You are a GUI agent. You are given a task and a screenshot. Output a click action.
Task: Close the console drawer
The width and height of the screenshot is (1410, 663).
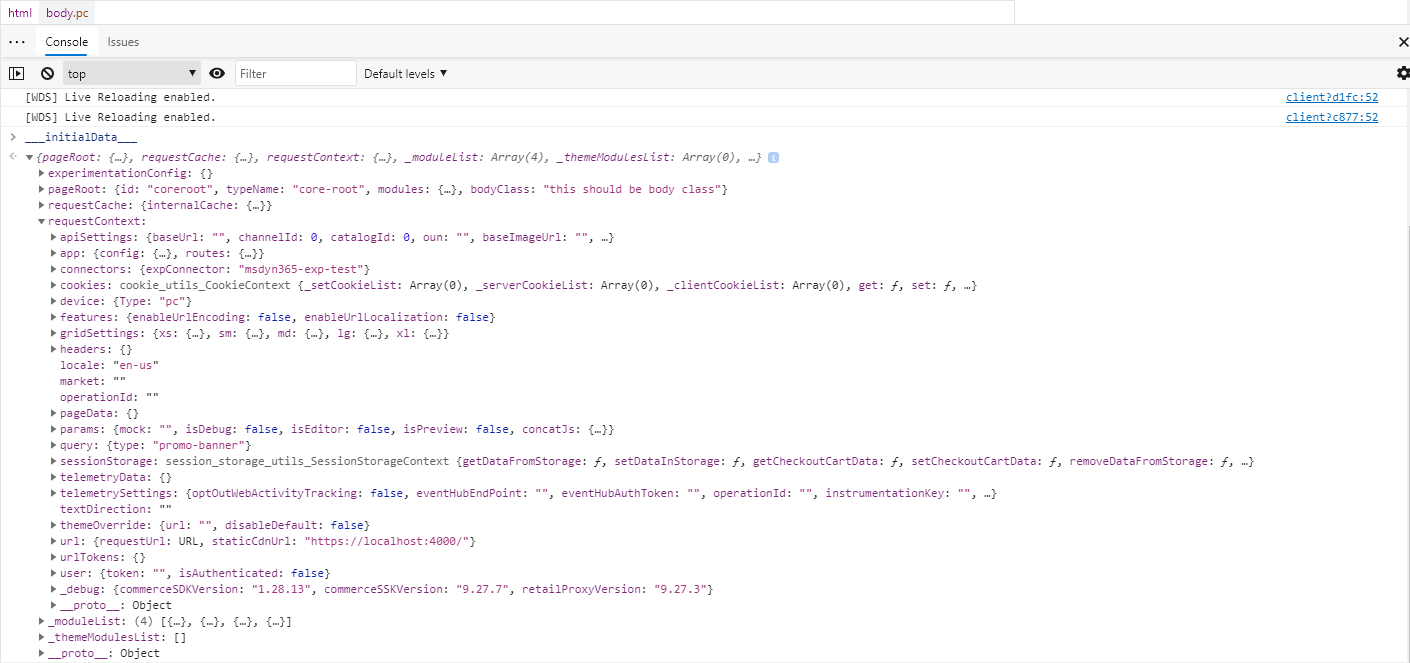1403,42
